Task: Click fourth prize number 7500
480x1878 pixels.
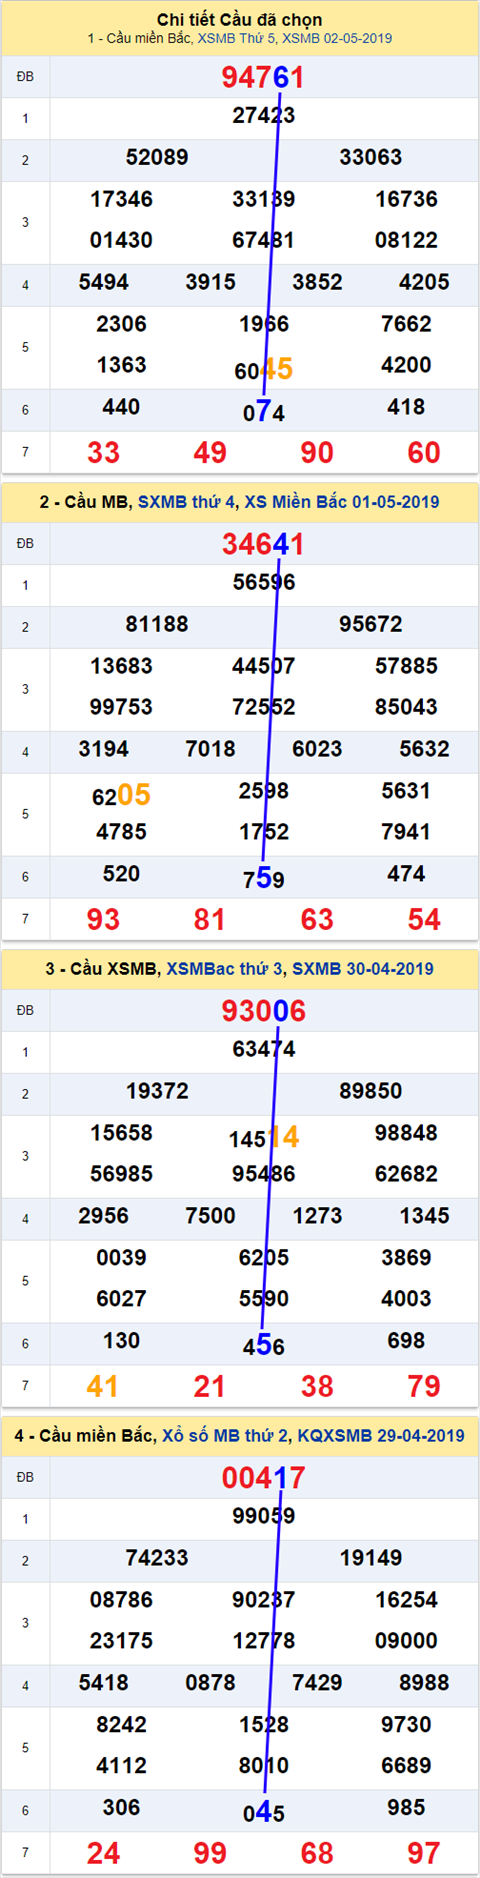Action: pyautogui.click(x=211, y=1216)
